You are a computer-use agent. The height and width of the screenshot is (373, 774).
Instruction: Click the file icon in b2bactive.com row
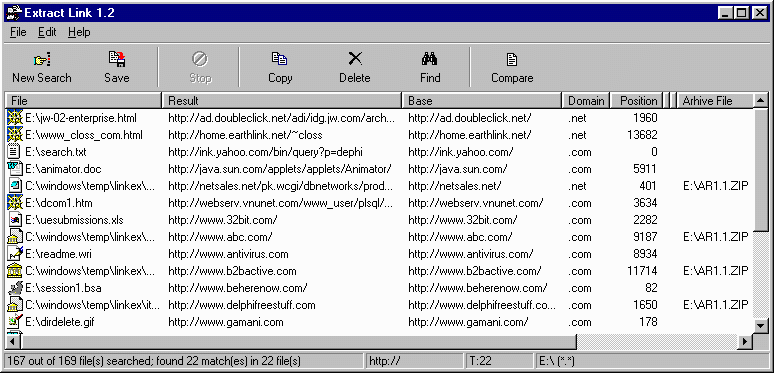(15, 271)
